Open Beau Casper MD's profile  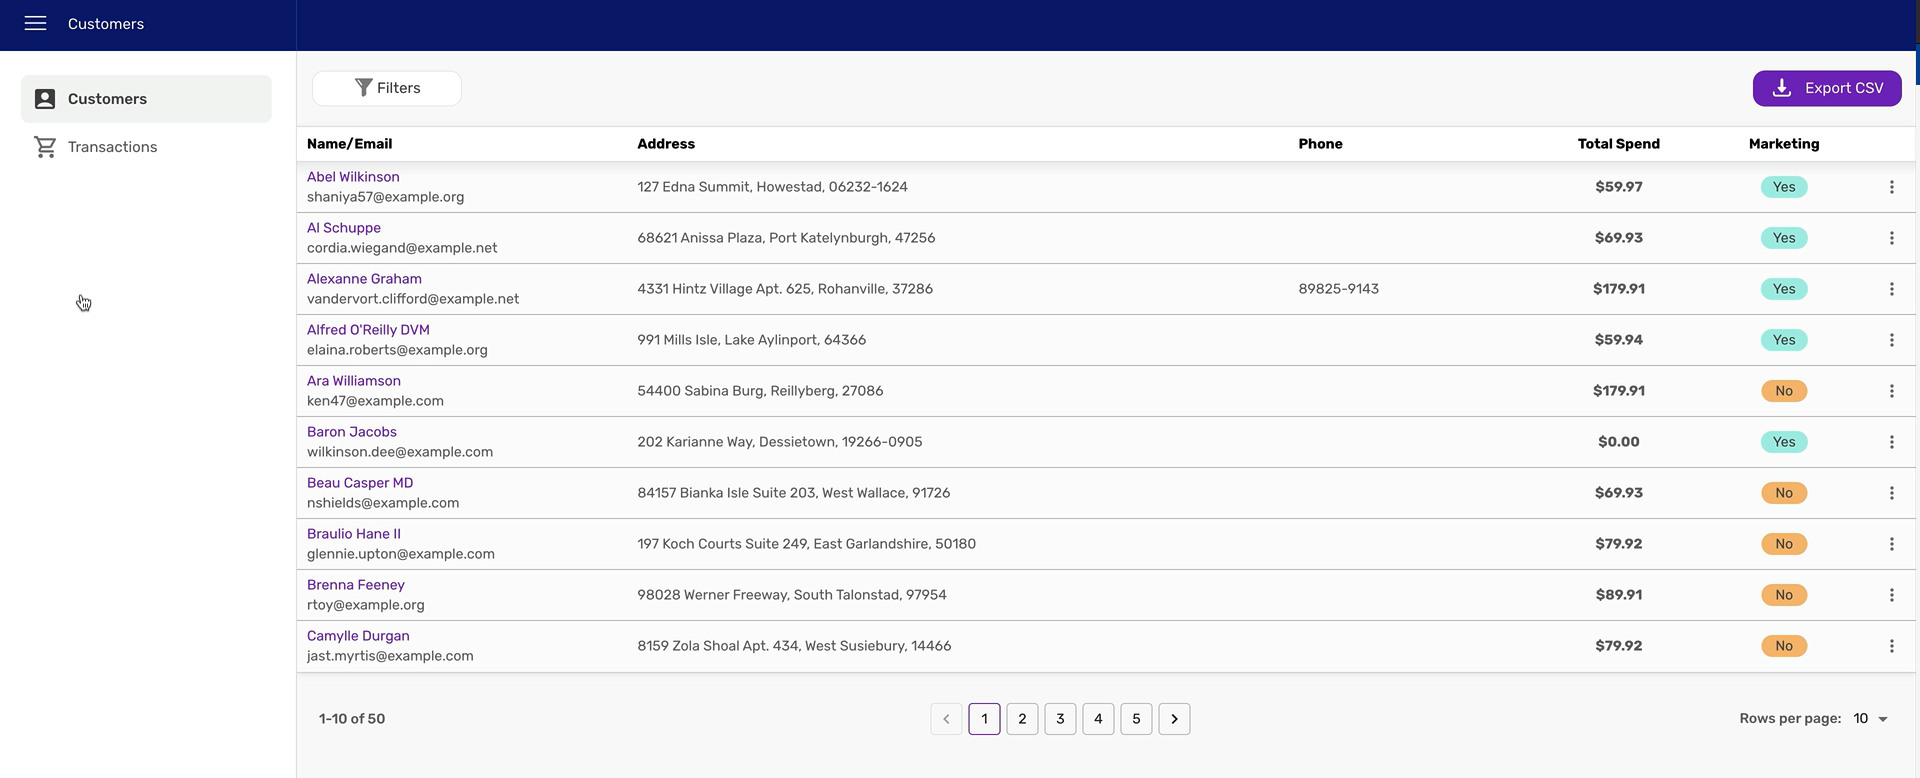[360, 483]
